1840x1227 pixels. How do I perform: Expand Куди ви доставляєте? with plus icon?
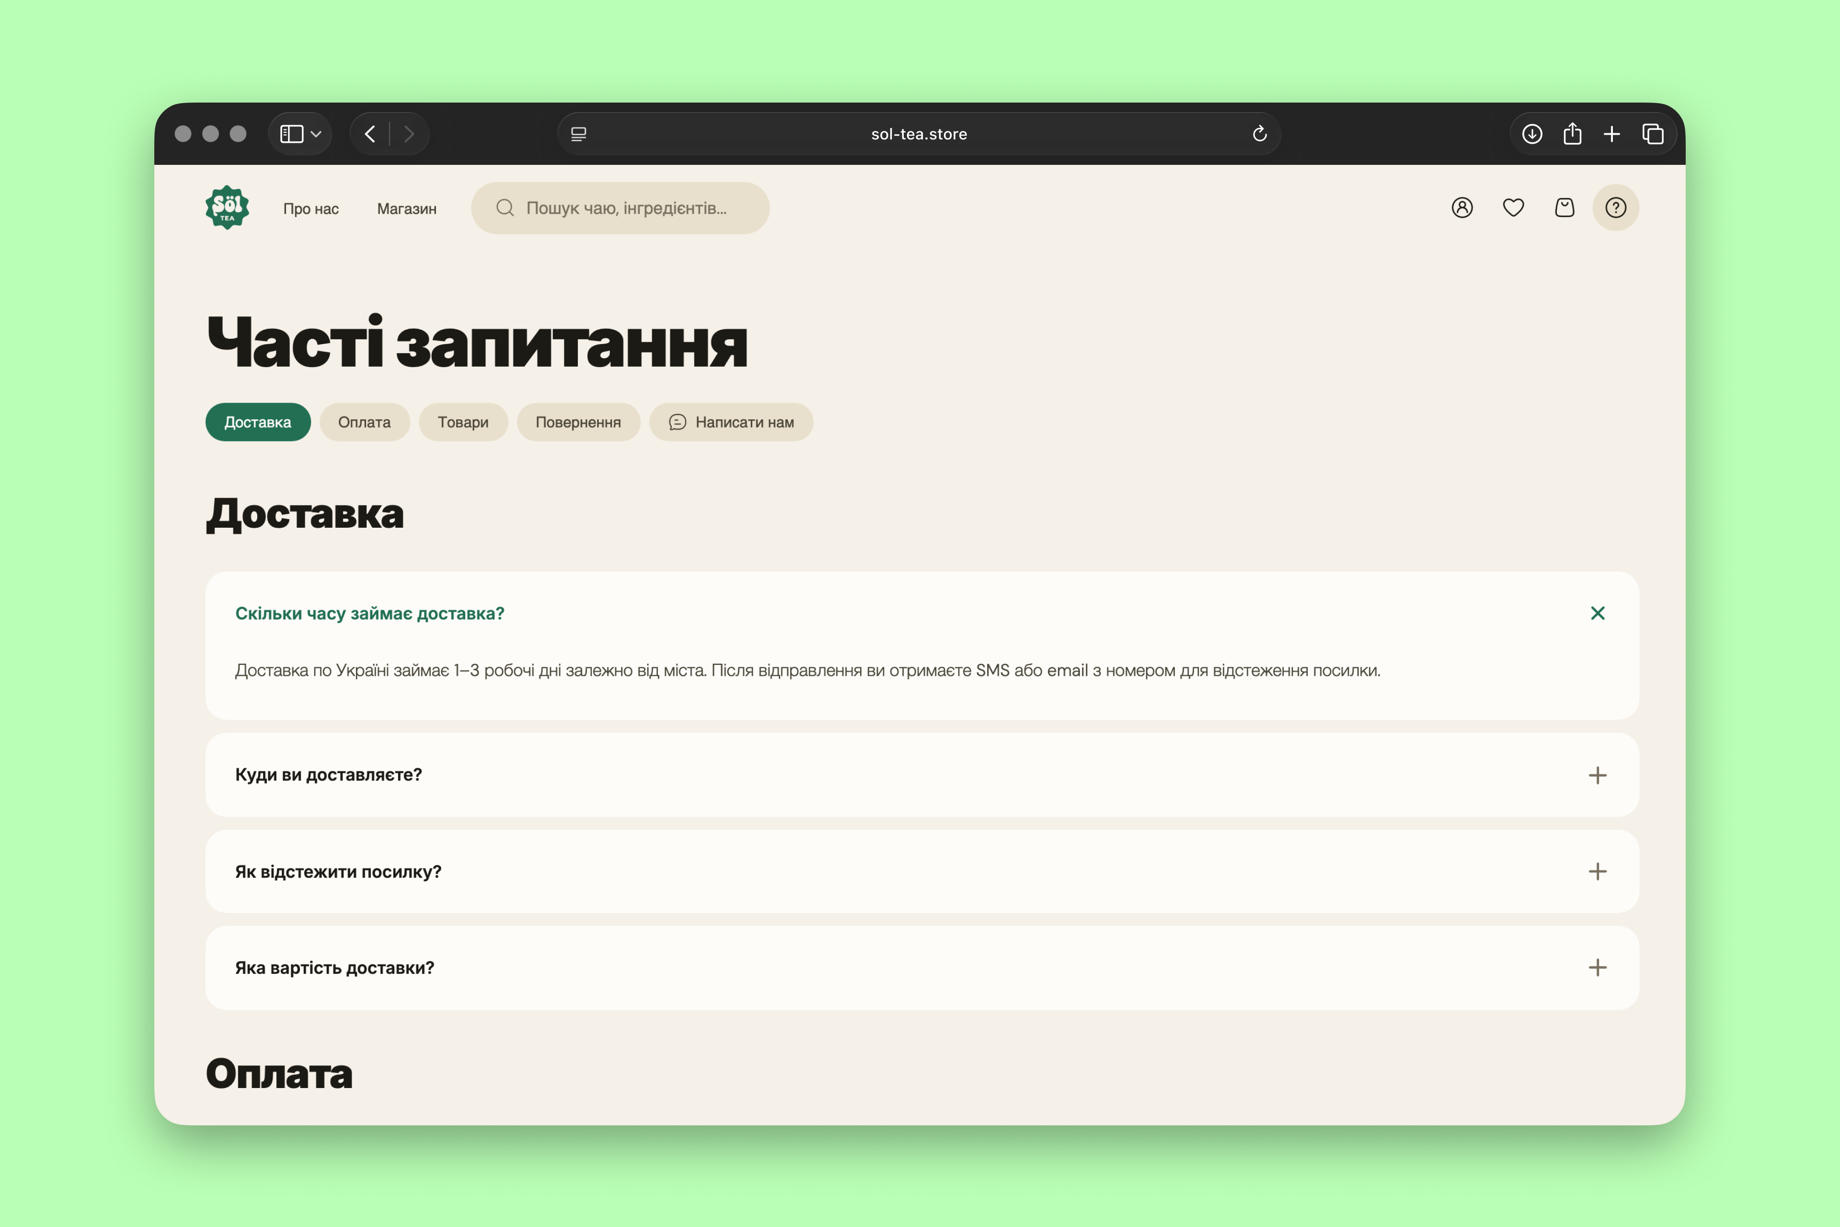pyautogui.click(x=1597, y=775)
